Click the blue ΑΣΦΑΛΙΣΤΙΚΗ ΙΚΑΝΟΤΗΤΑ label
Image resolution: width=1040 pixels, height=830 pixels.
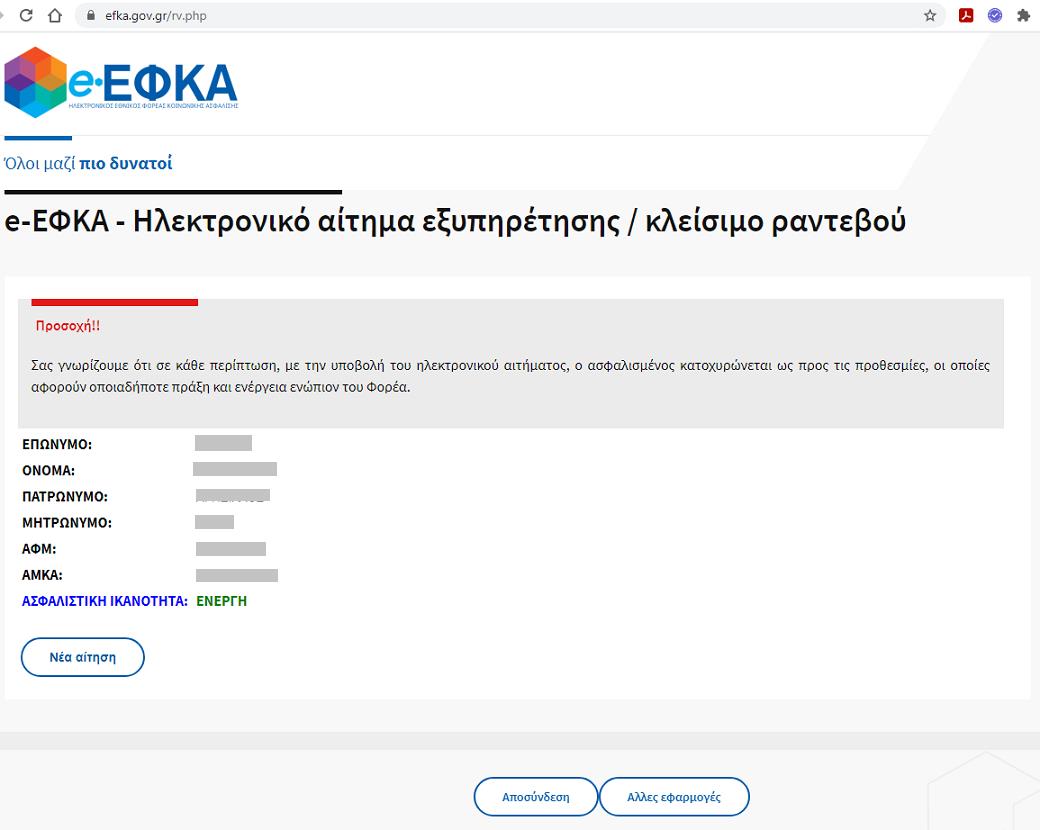105,601
